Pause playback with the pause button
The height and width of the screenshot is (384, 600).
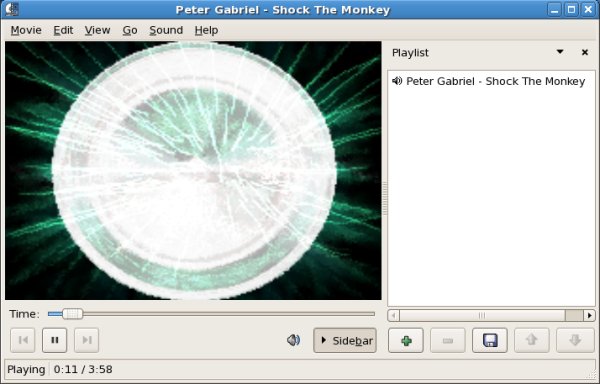click(x=55, y=340)
